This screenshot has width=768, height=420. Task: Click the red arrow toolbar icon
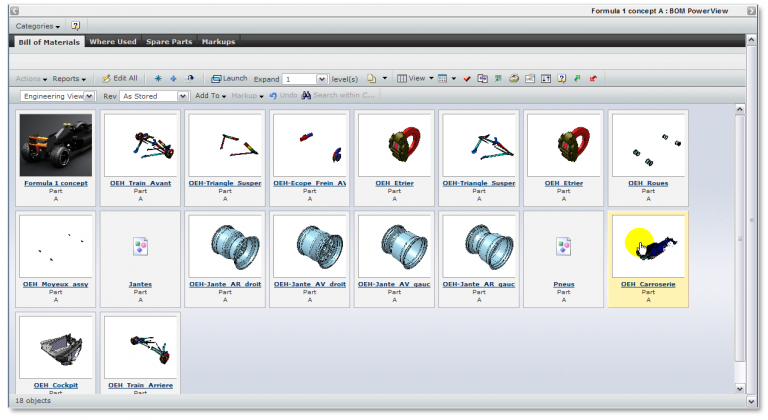coord(593,78)
